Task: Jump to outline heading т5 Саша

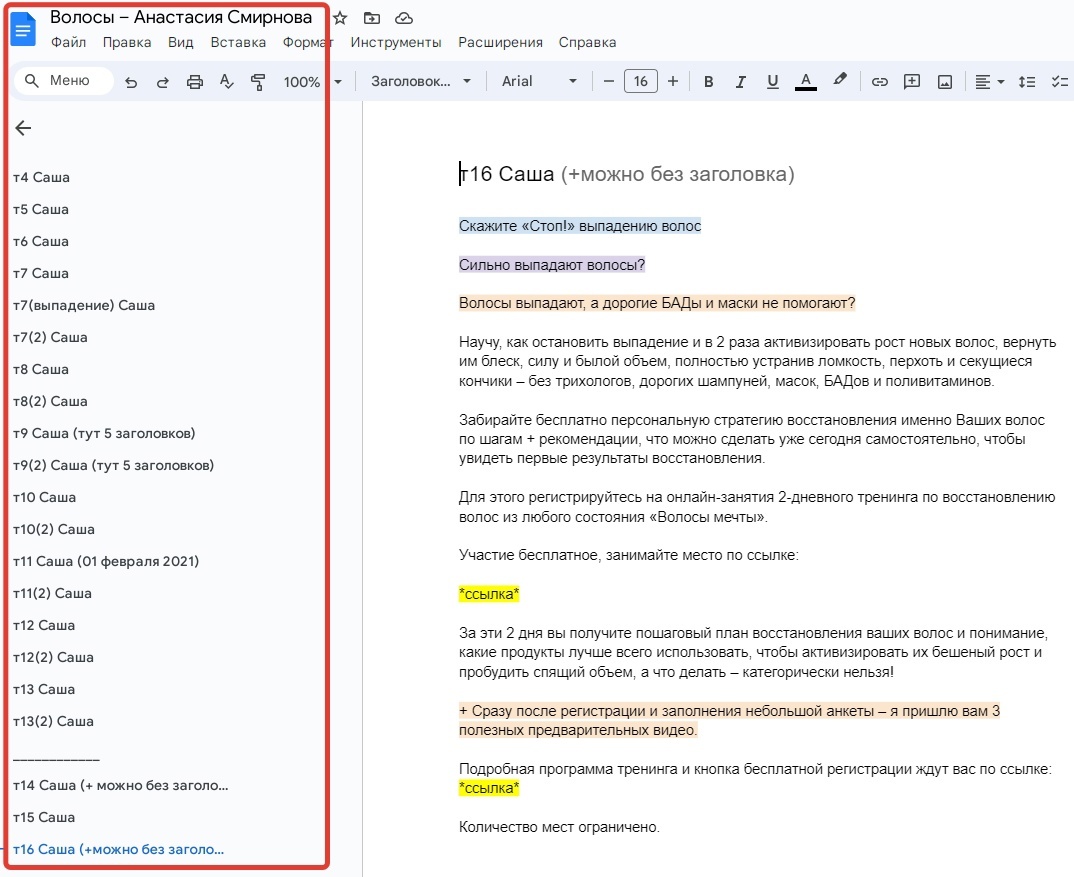Action: 40,210
